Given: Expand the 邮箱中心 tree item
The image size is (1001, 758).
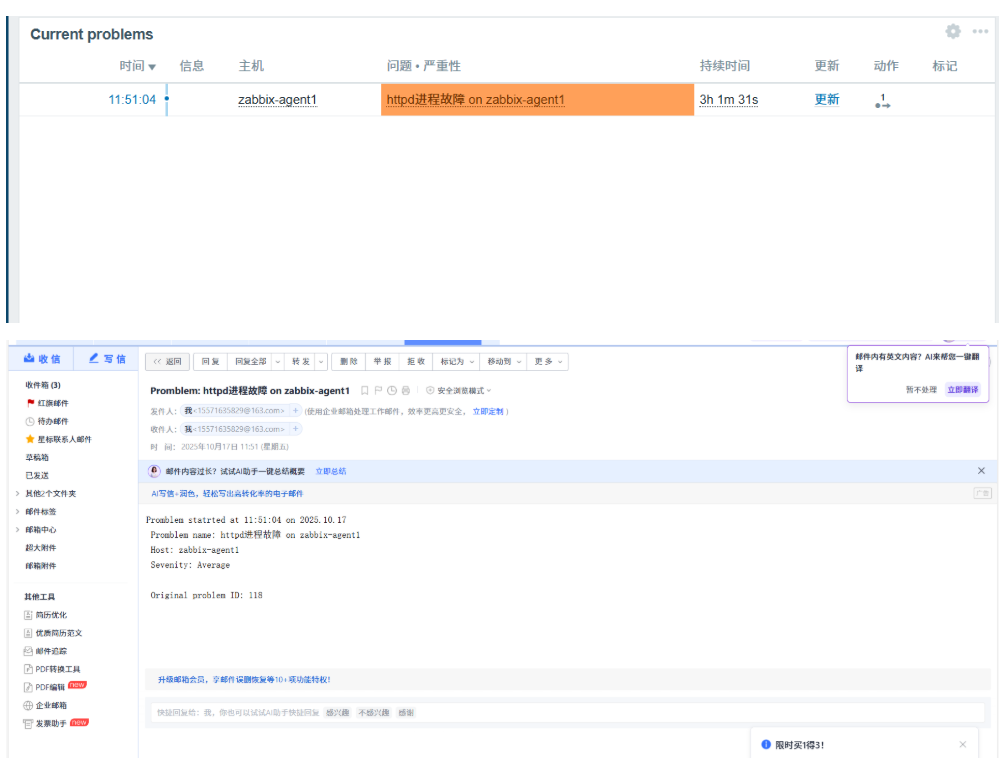Looking at the screenshot, I should coord(17,529).
